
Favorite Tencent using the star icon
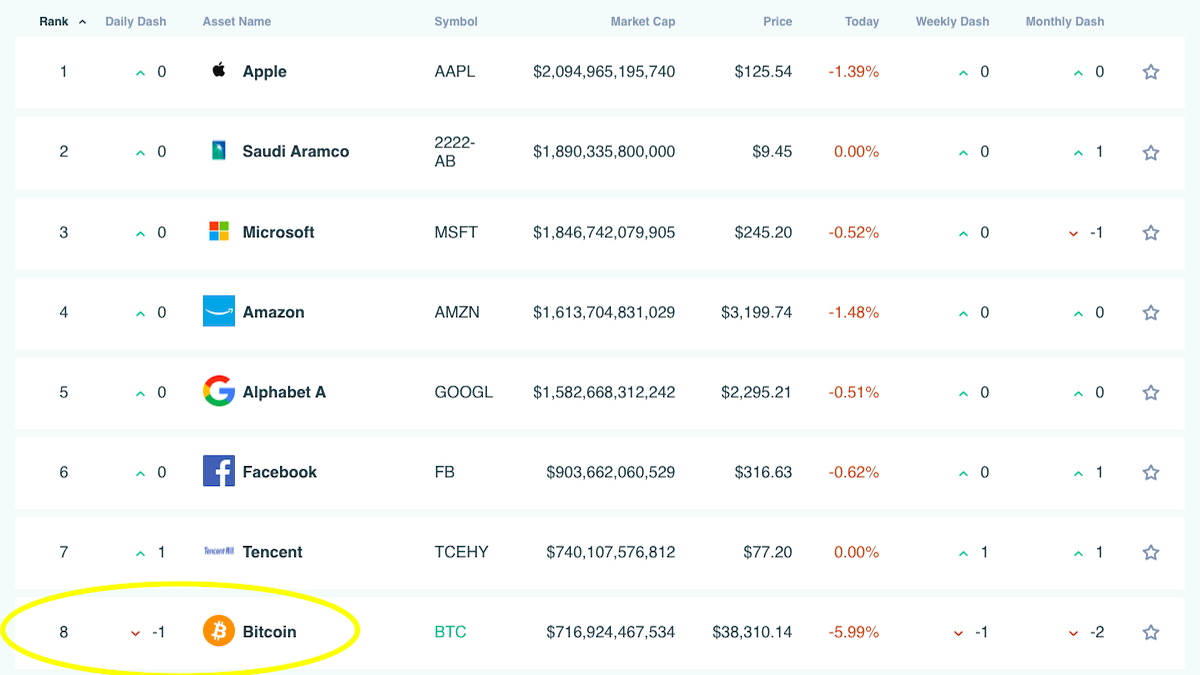point(1151,552)
